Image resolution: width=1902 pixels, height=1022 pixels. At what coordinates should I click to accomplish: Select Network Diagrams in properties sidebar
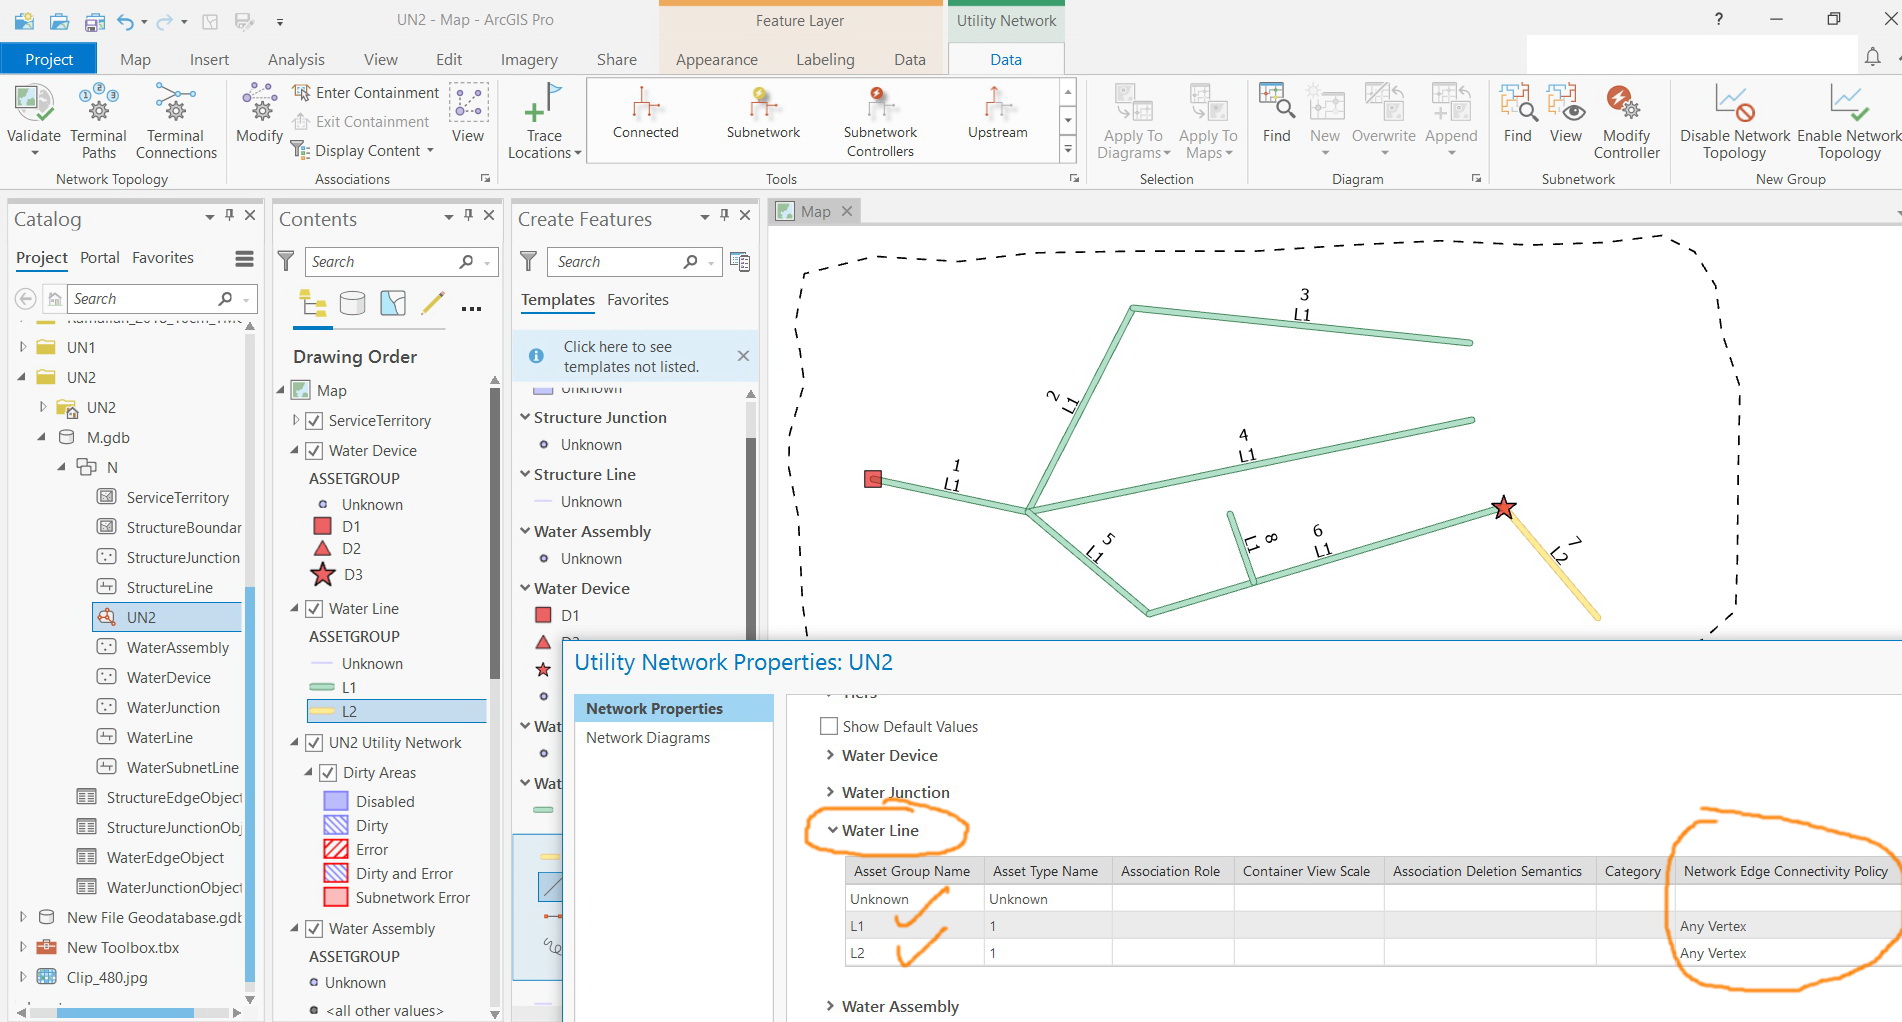(648, 738)
